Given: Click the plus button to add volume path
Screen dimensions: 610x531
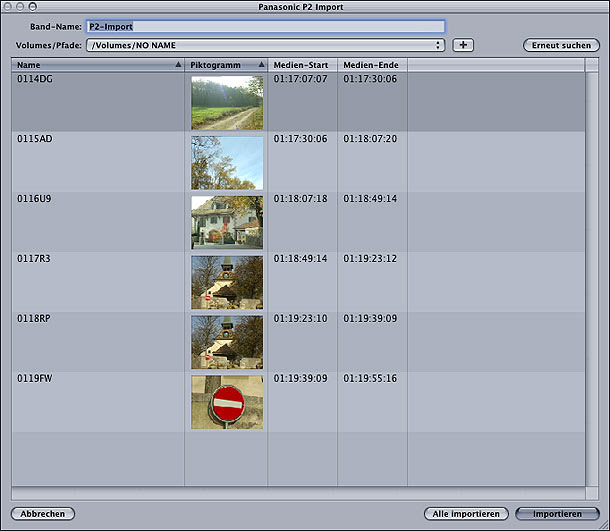Looking at the screenshot, I should (462, 45).
